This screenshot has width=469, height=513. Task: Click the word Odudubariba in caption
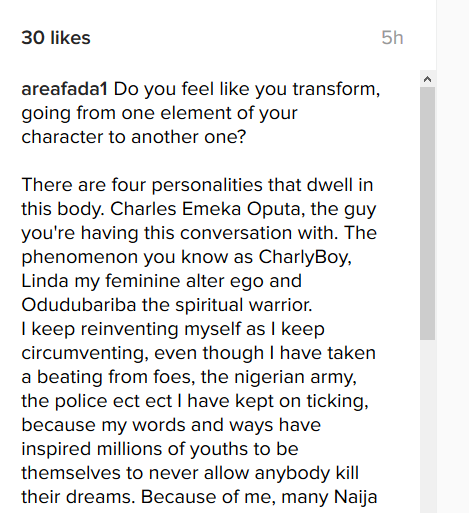click(x=79, y=305)
